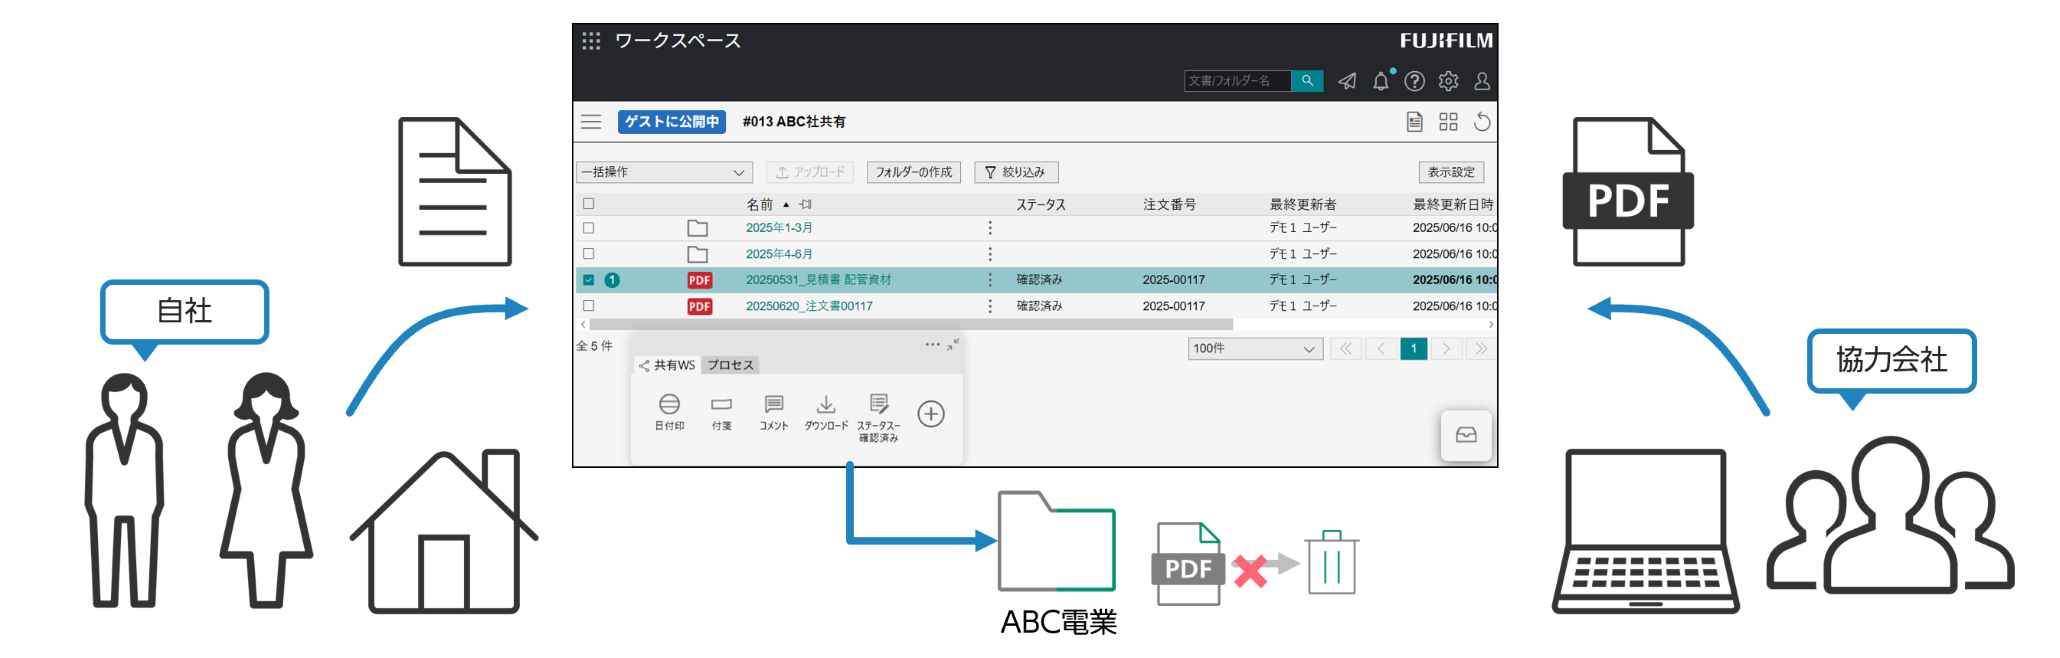Click the 日付印 date stamp icon
Image resolution: width=2060 pixels, height=658 pixels.
[669, 405]
